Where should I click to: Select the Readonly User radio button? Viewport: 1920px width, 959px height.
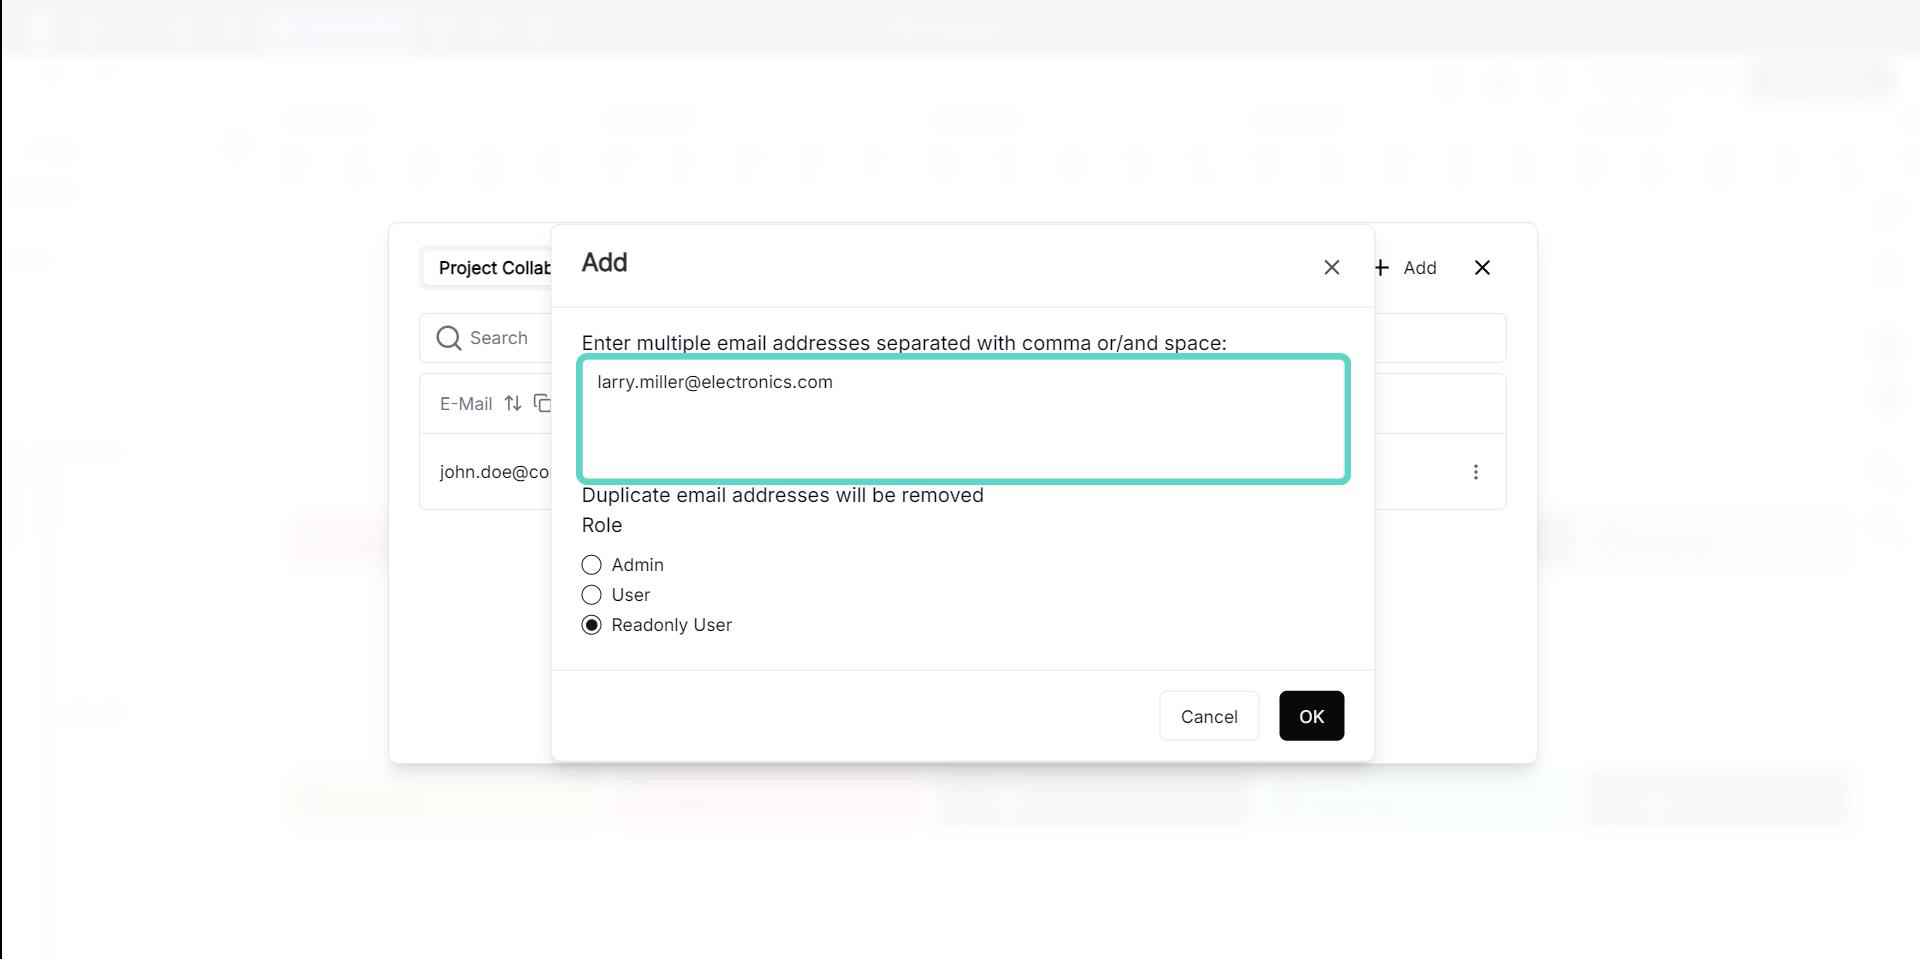click(592, 625)
